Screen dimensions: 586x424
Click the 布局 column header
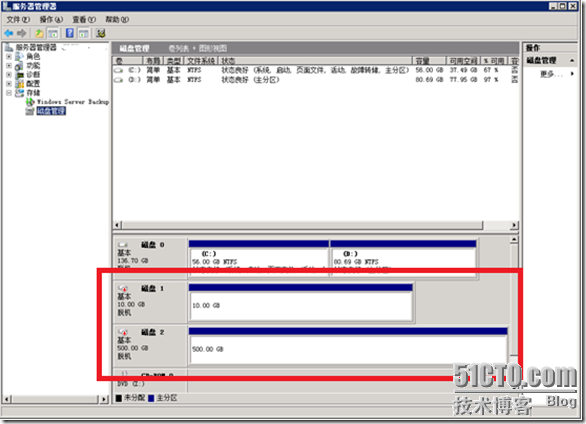click(x=153, y=61)
